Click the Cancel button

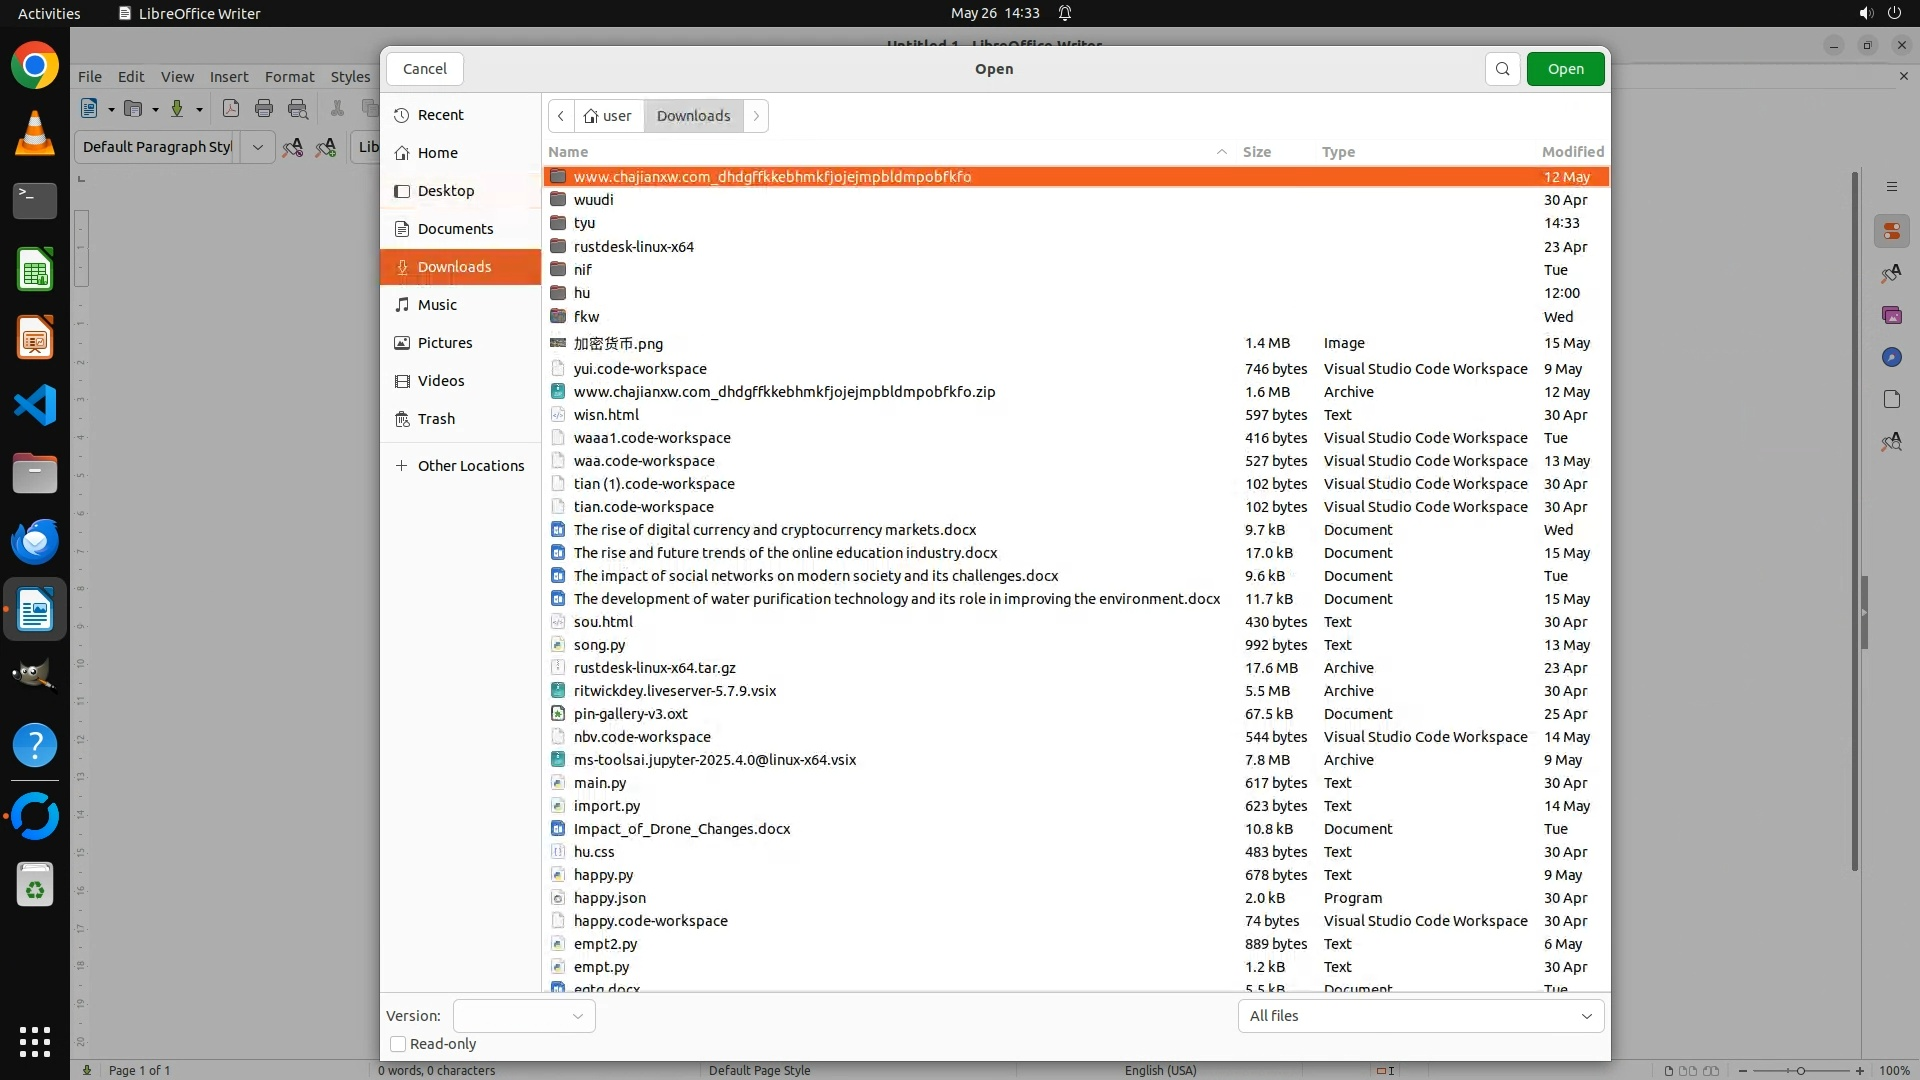tap(425, 69)
